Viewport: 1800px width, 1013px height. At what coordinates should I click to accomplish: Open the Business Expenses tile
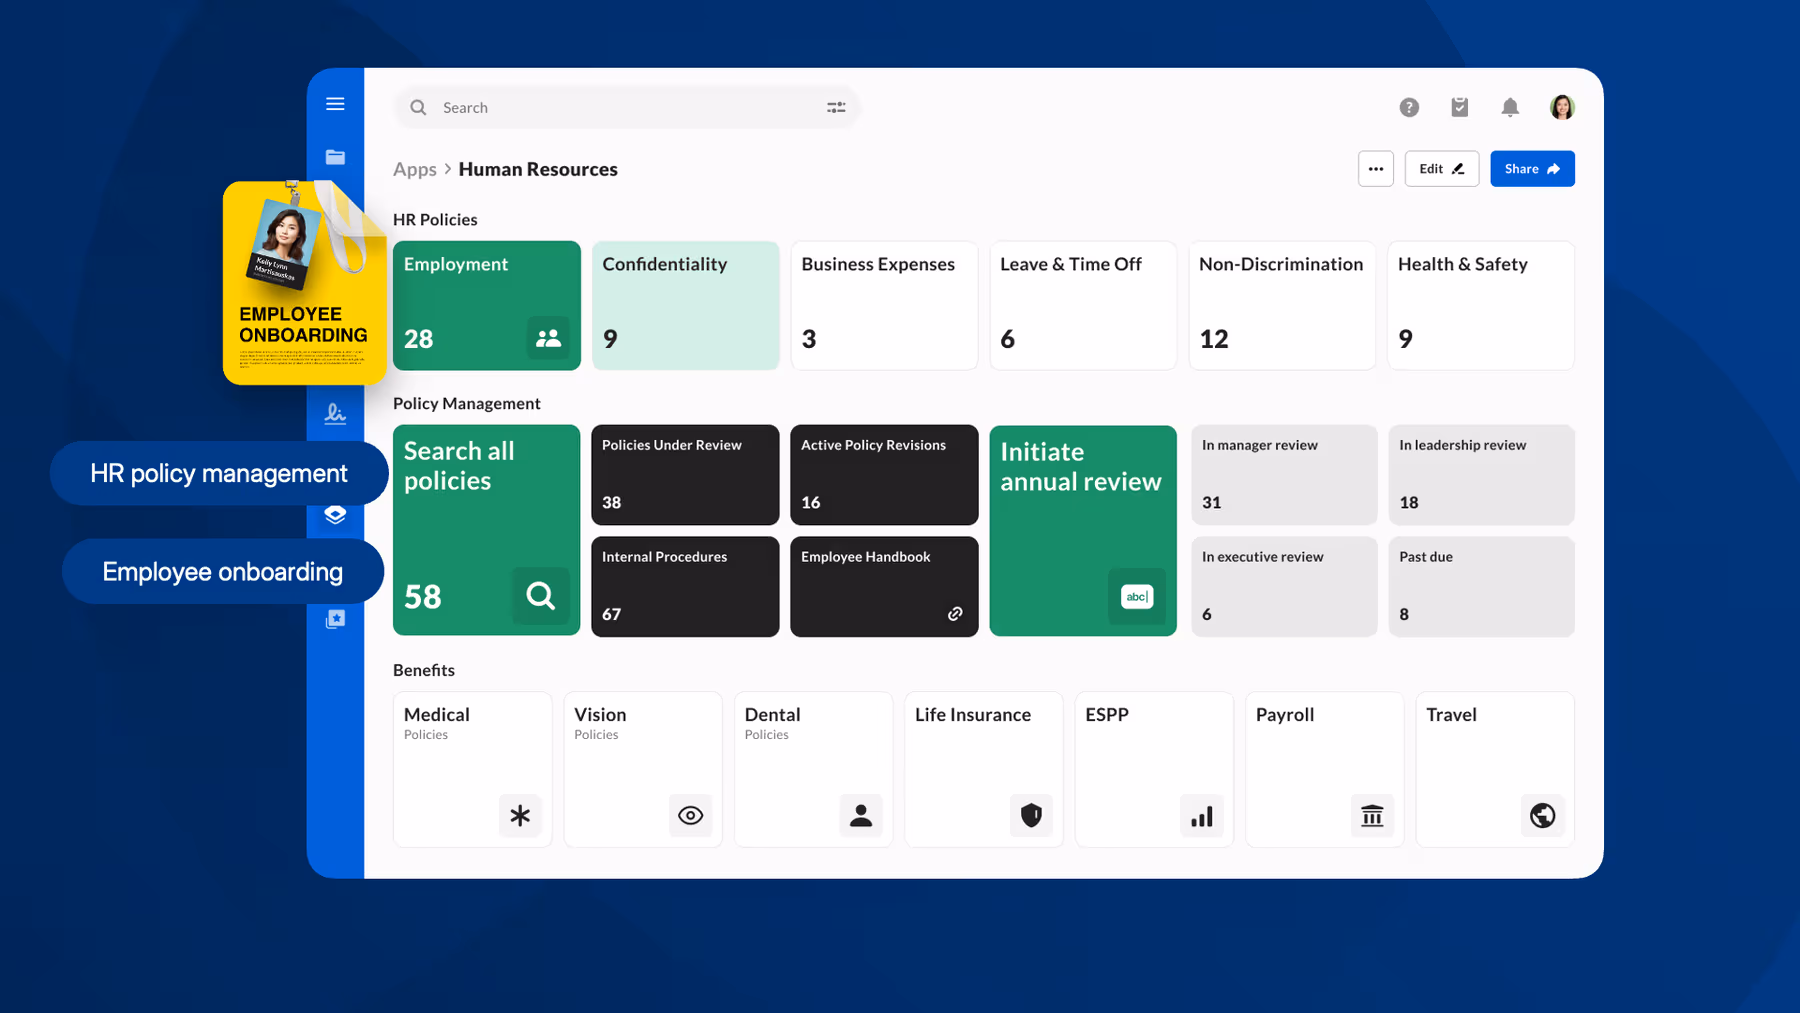click(x=884, y=305)
